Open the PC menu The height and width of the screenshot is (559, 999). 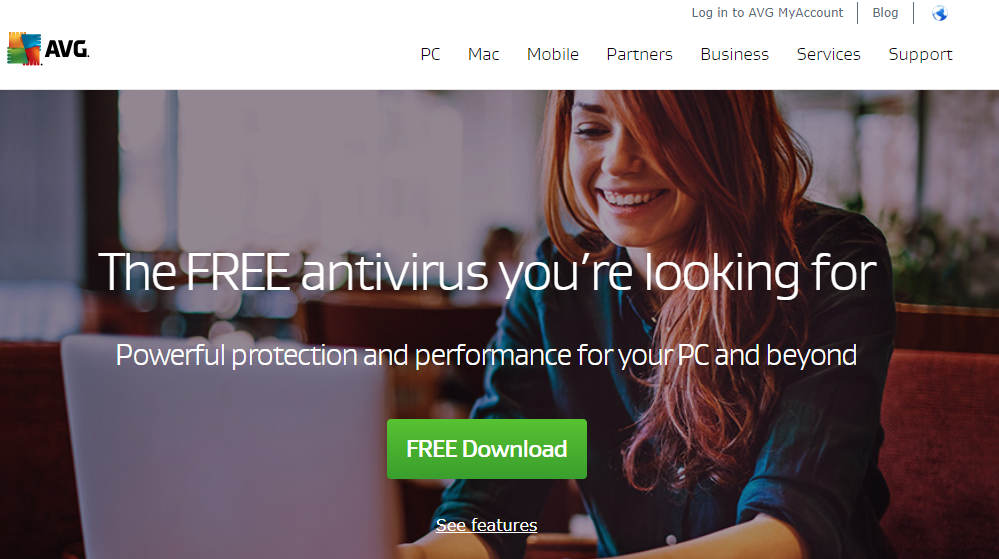point(430,54)
